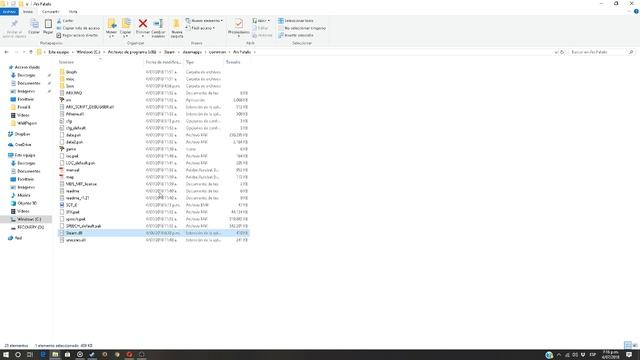Sort by the Nombre column header
640x360 pixels.
pyautogui.click(x=100, y=62)
